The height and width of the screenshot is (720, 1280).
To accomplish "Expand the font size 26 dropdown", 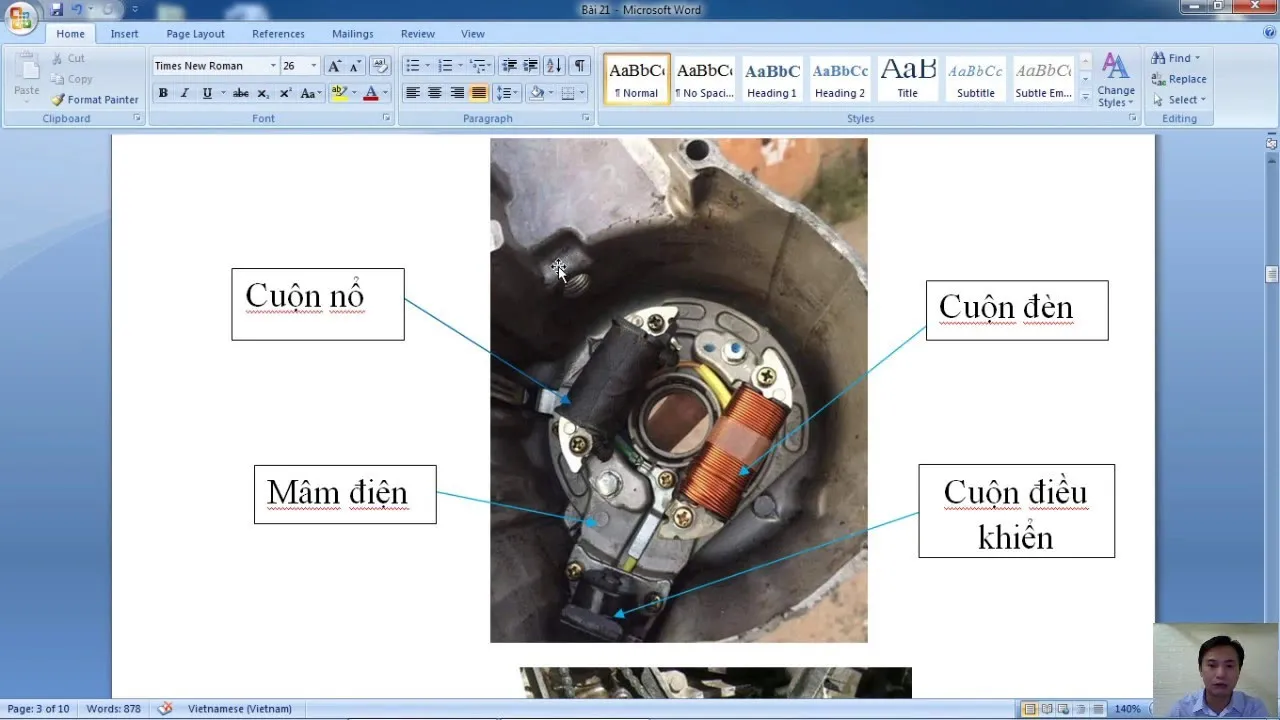I will (314, 66).
